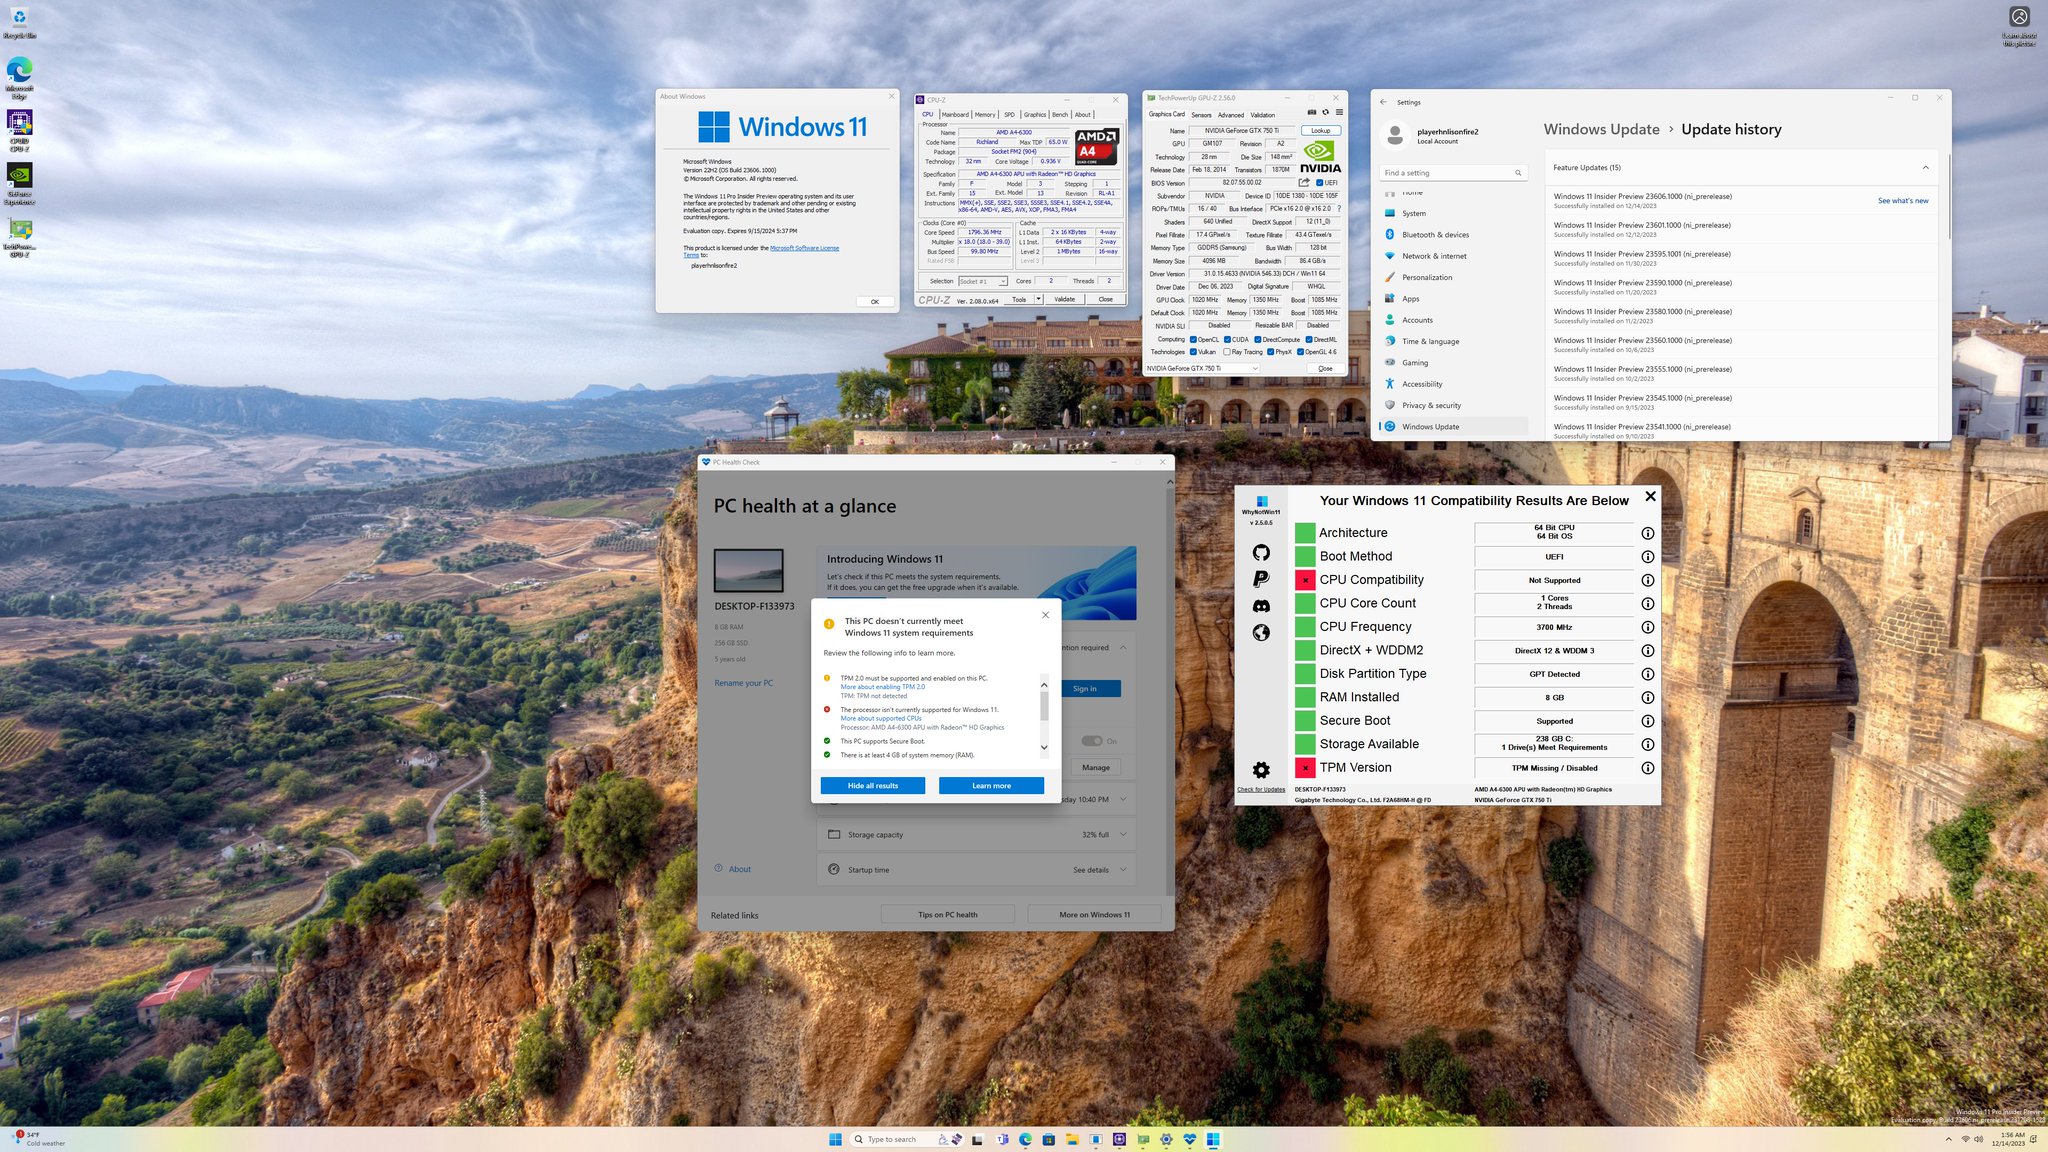
Task: Click Hide all results button
Action: (873, 786)
